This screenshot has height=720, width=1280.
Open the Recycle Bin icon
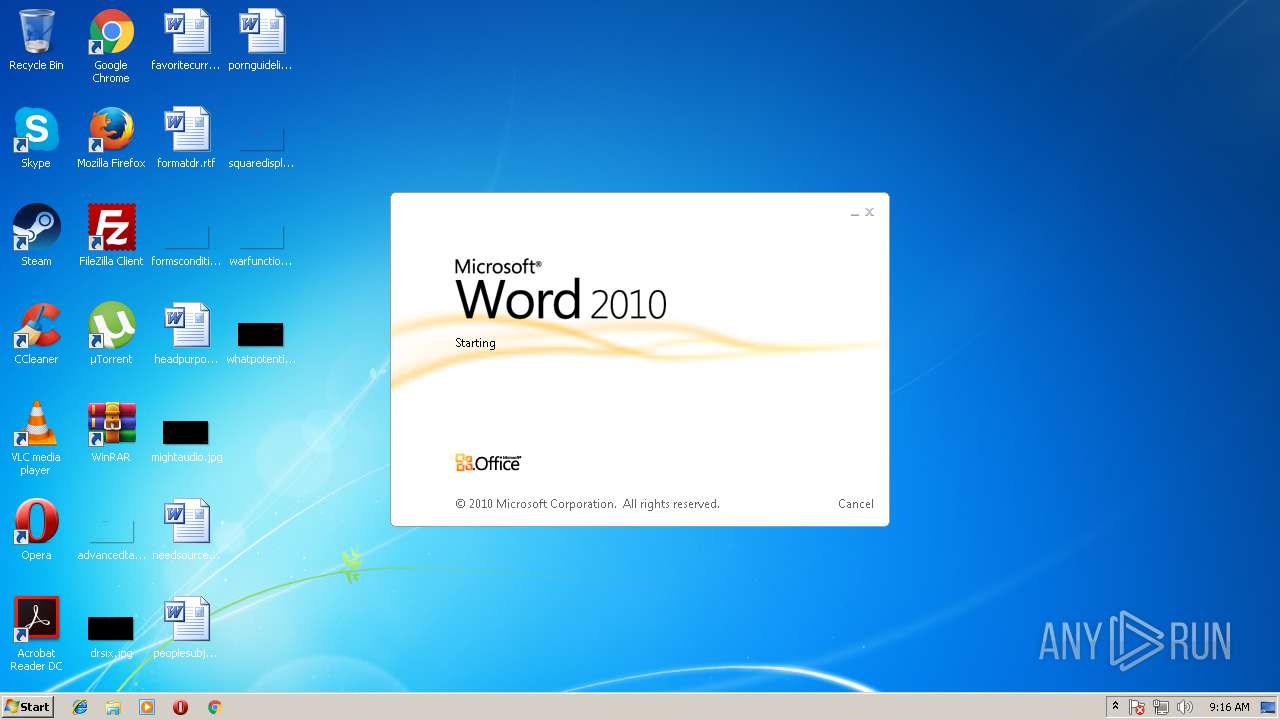pyautogui.click(x=36, y=41)
